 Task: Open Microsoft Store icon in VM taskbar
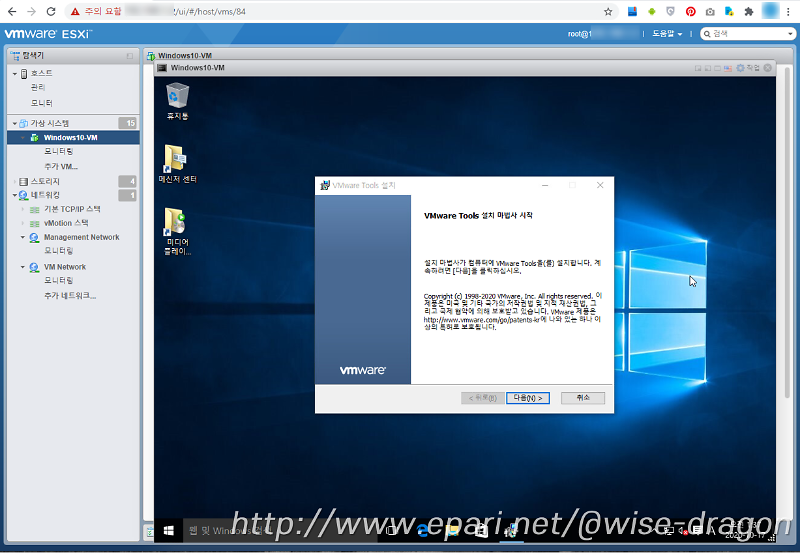481,531
